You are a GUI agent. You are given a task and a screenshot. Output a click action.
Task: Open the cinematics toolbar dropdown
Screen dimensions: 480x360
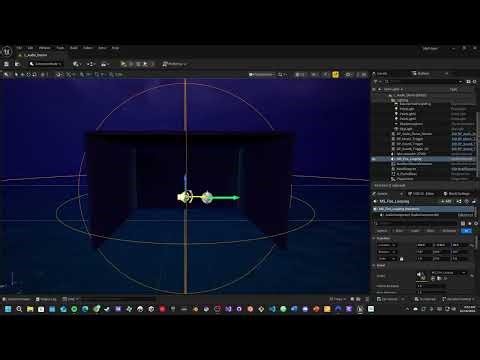(x=105, y=64)
